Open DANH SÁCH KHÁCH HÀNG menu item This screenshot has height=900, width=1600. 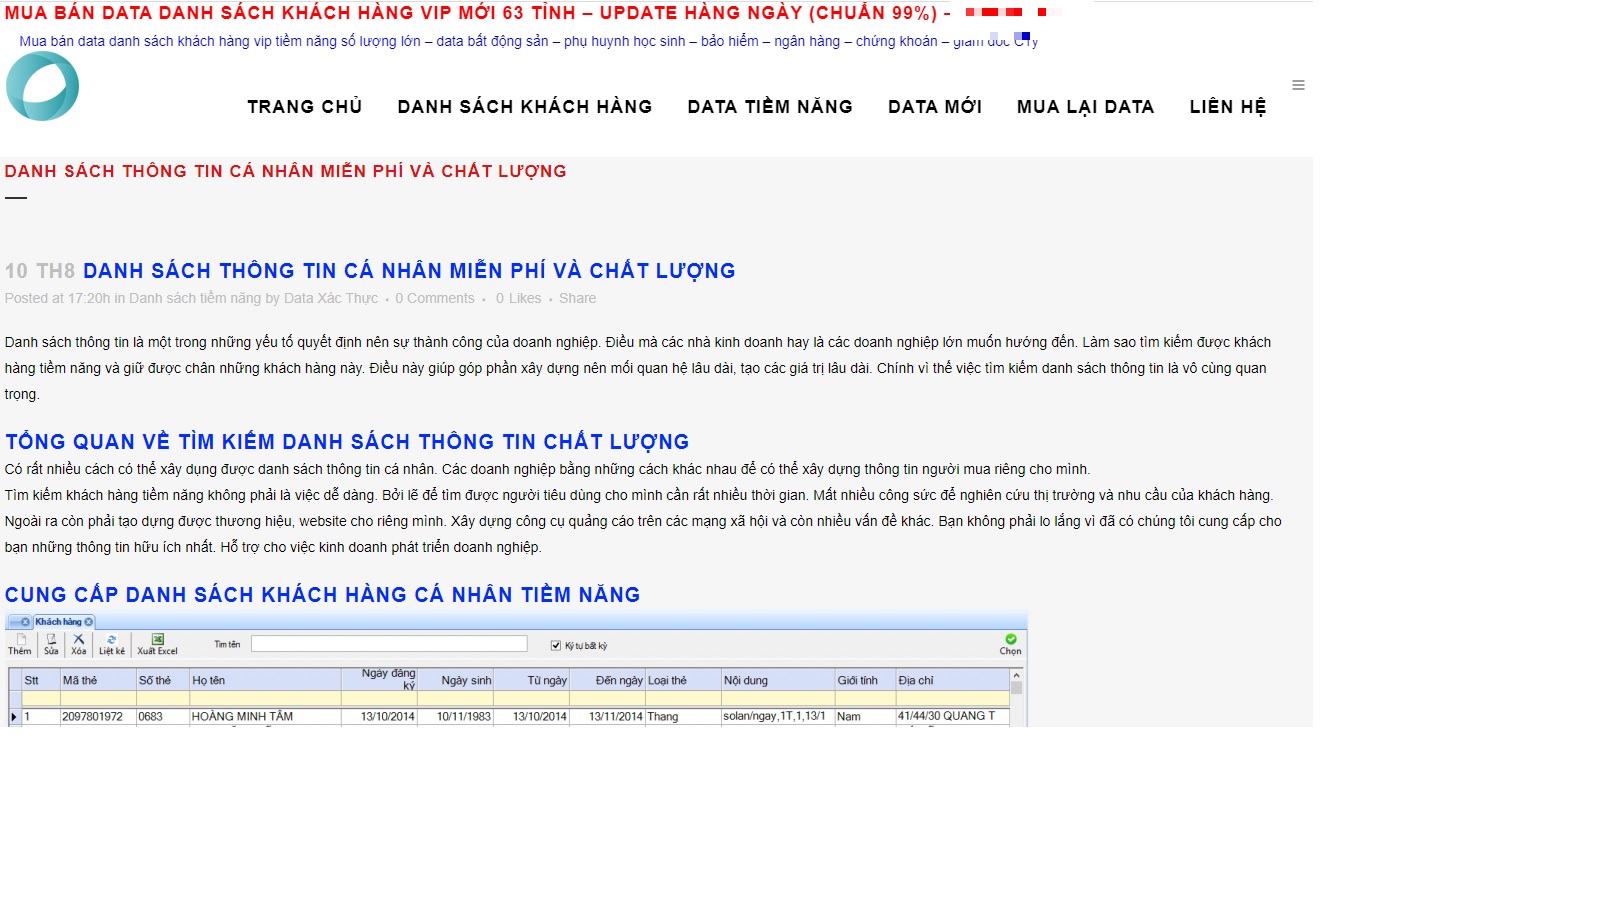tap(525, 107)
